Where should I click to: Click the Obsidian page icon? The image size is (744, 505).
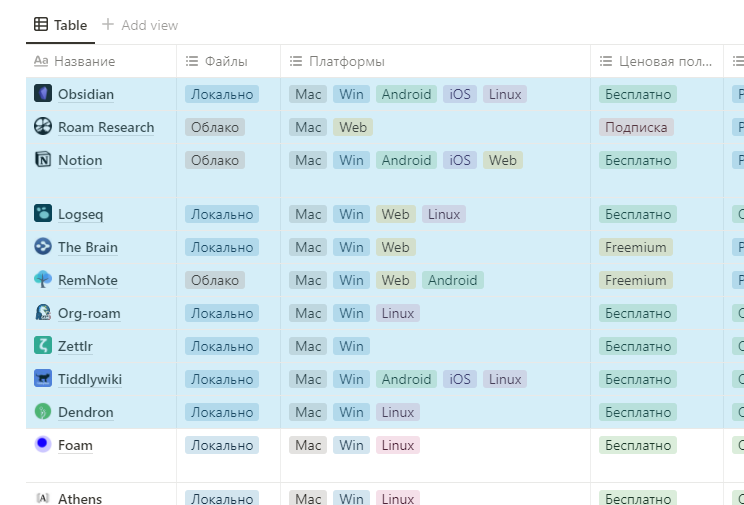(43, 93)
